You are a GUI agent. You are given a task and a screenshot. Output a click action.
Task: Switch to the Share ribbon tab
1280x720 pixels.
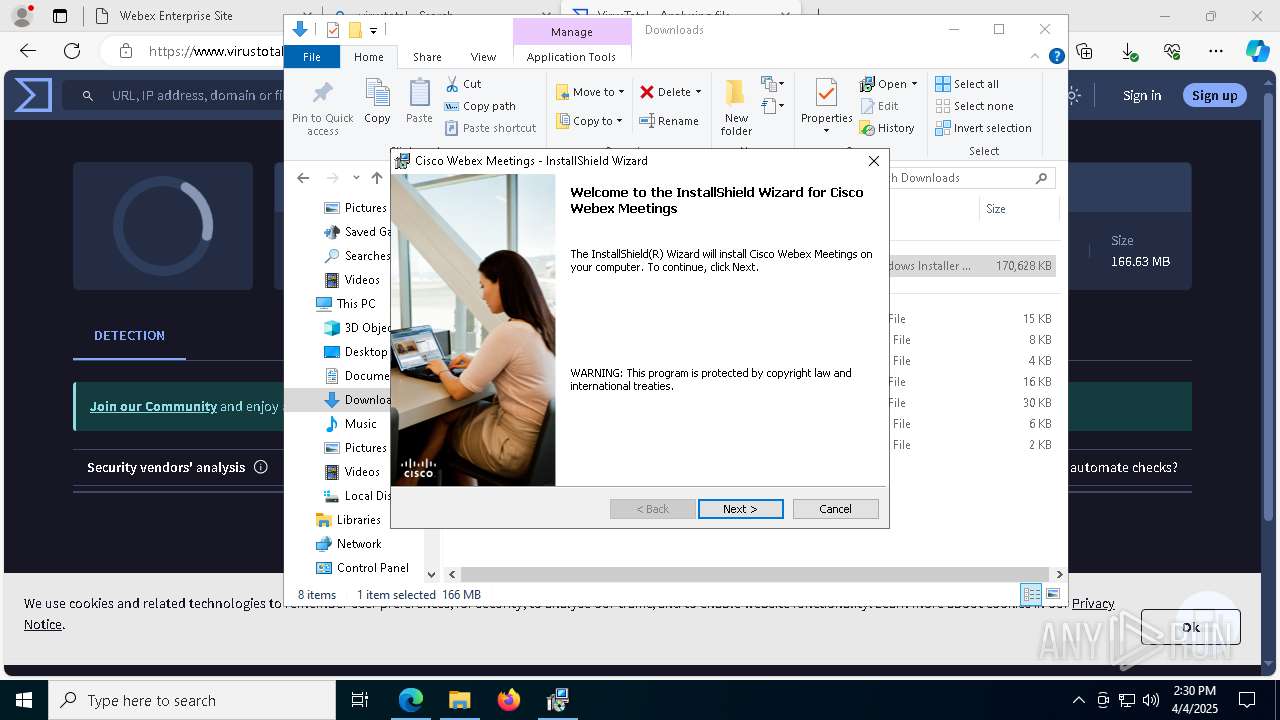pos(427,57)
